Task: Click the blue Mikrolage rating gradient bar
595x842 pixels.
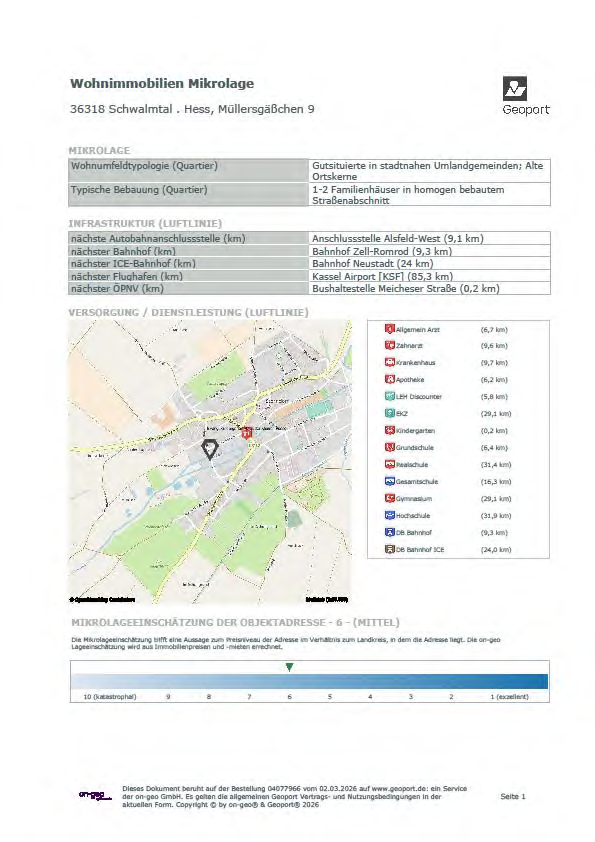Action: pos(309,681)
